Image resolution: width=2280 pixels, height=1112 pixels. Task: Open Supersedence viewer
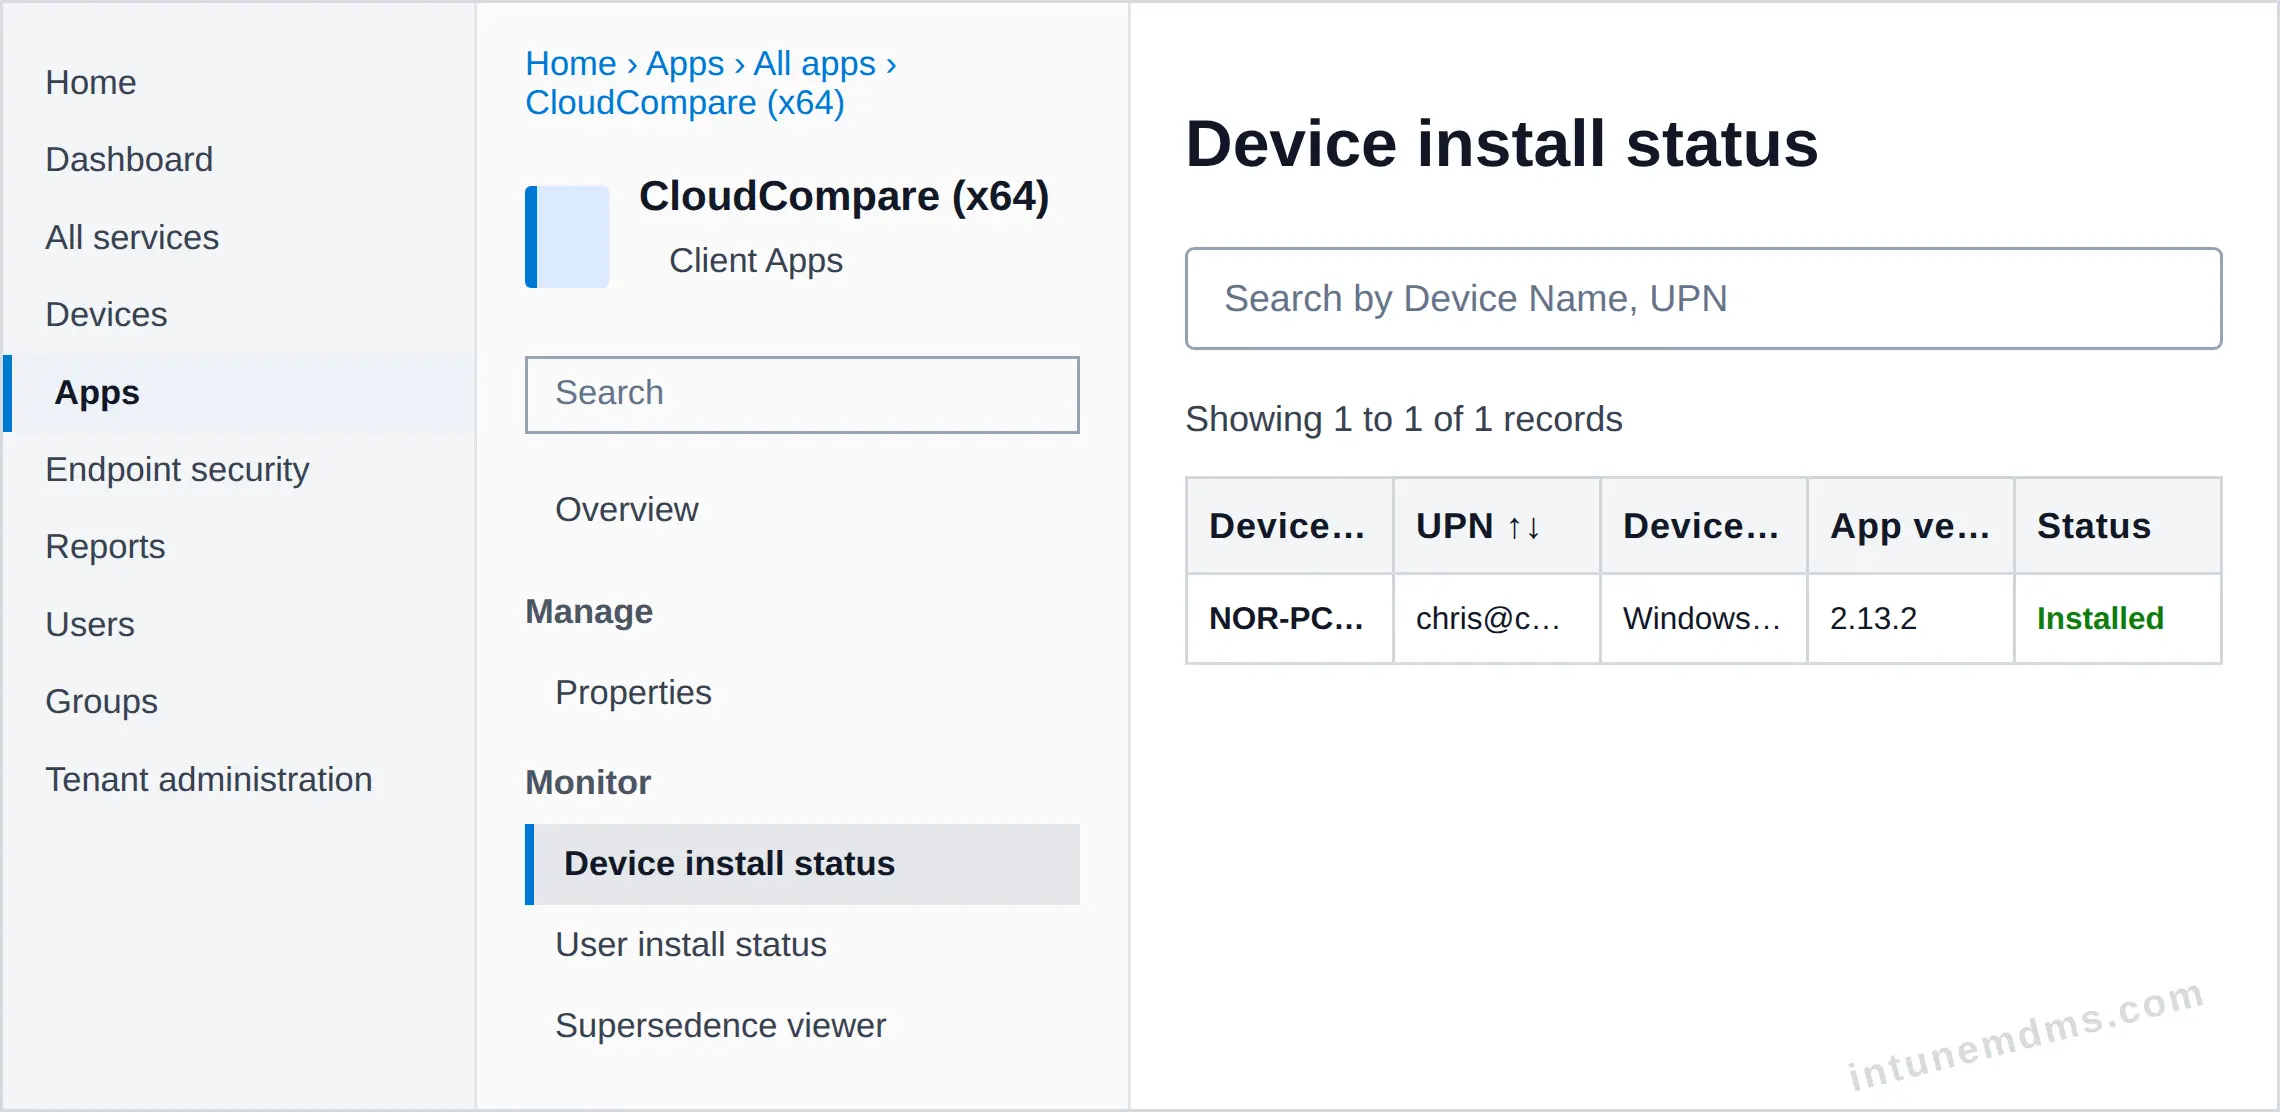(720, 1025)
